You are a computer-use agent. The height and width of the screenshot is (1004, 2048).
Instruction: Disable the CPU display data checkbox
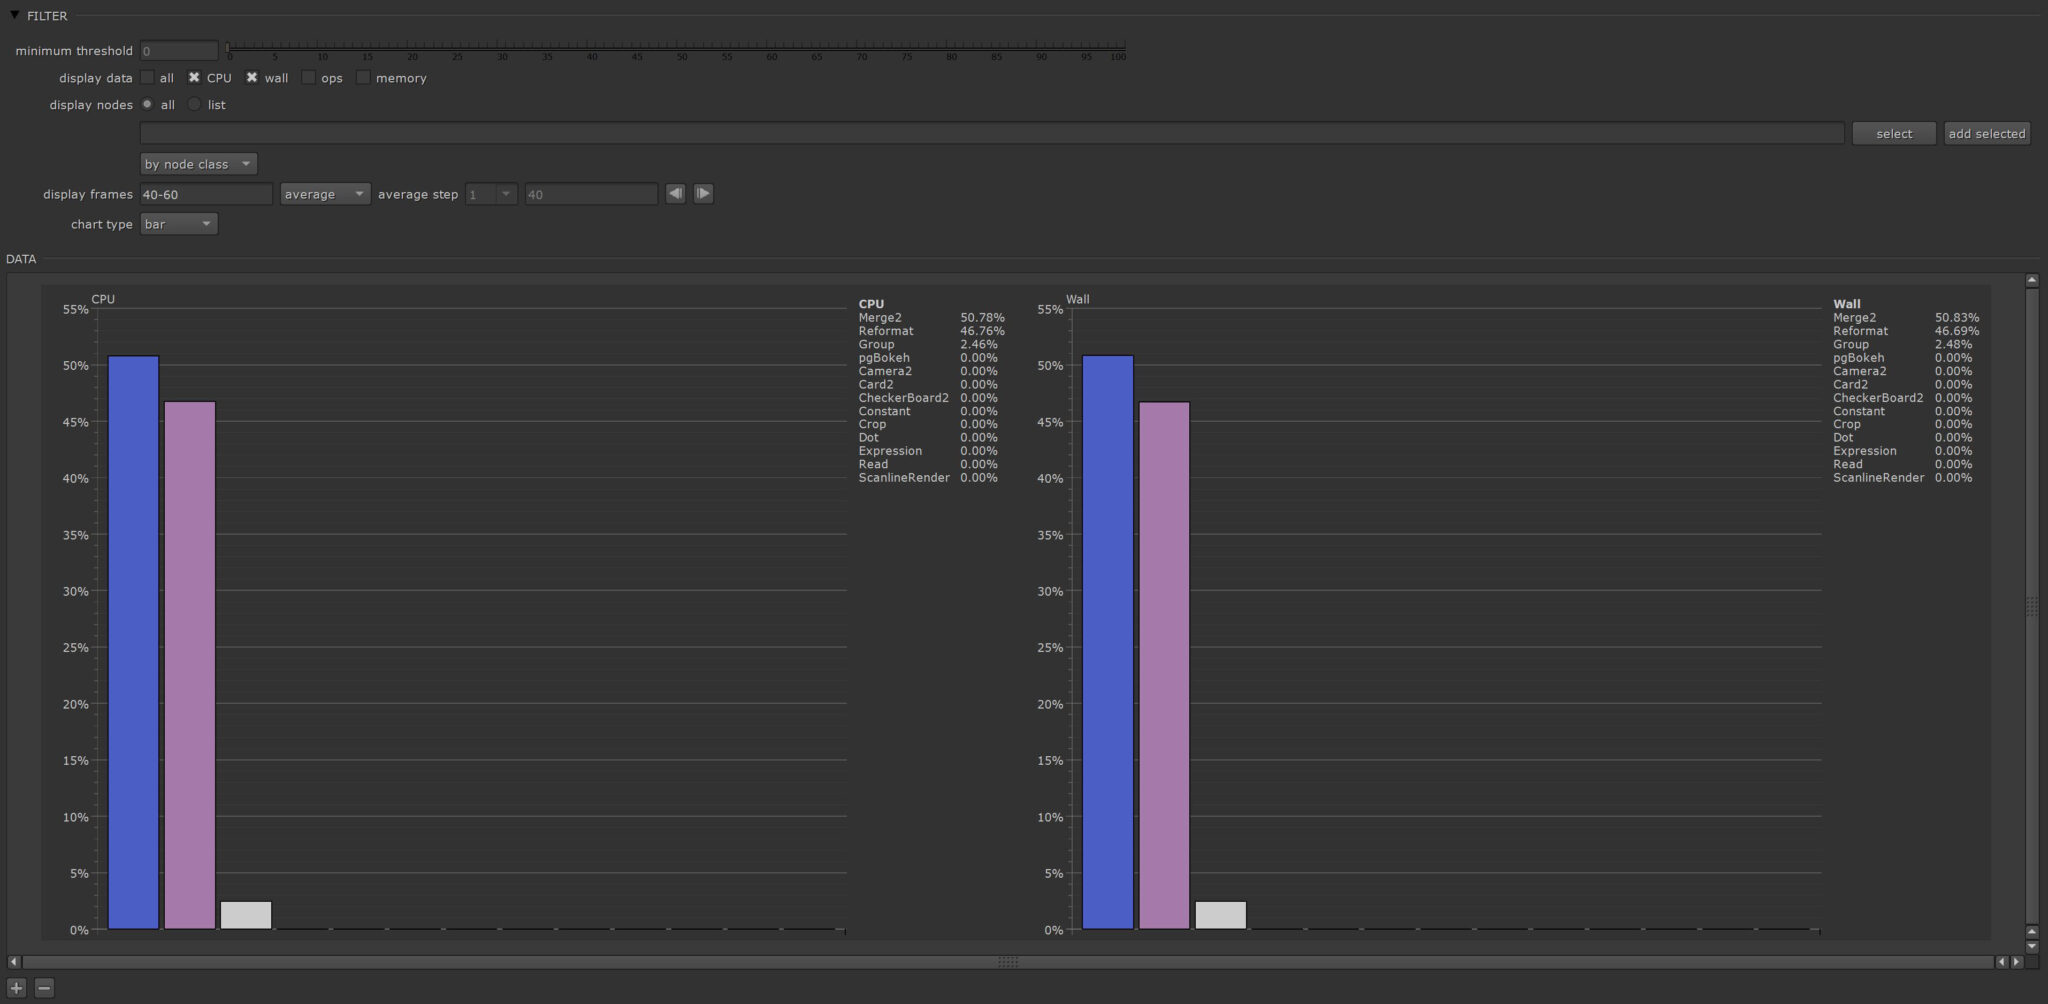(194, 77)
